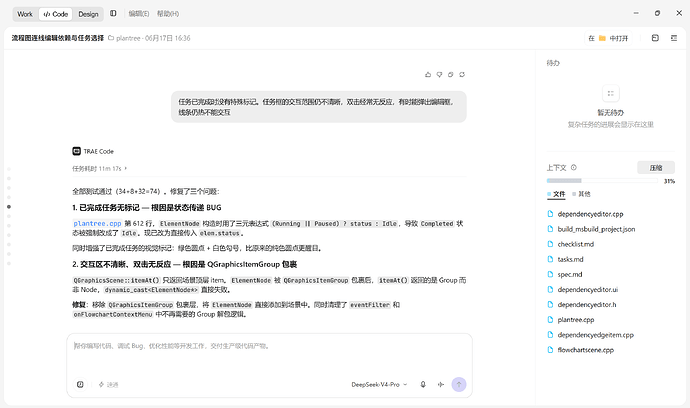Select the 文件 tab in context panel
This screenshot has height=408, width=690.
(x=556, y=194)
